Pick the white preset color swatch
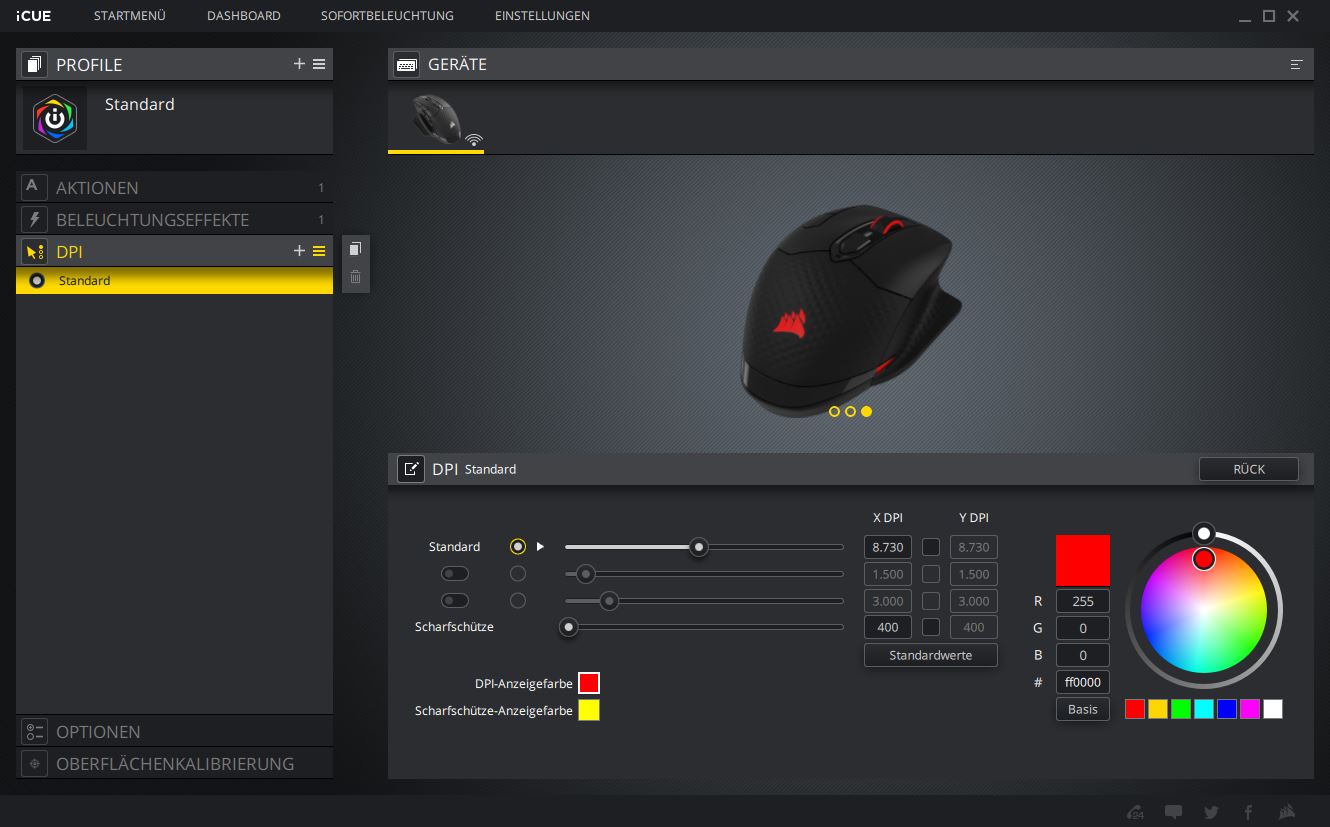This screenshot has width=1330, height=827. [x=1273, y=709]
